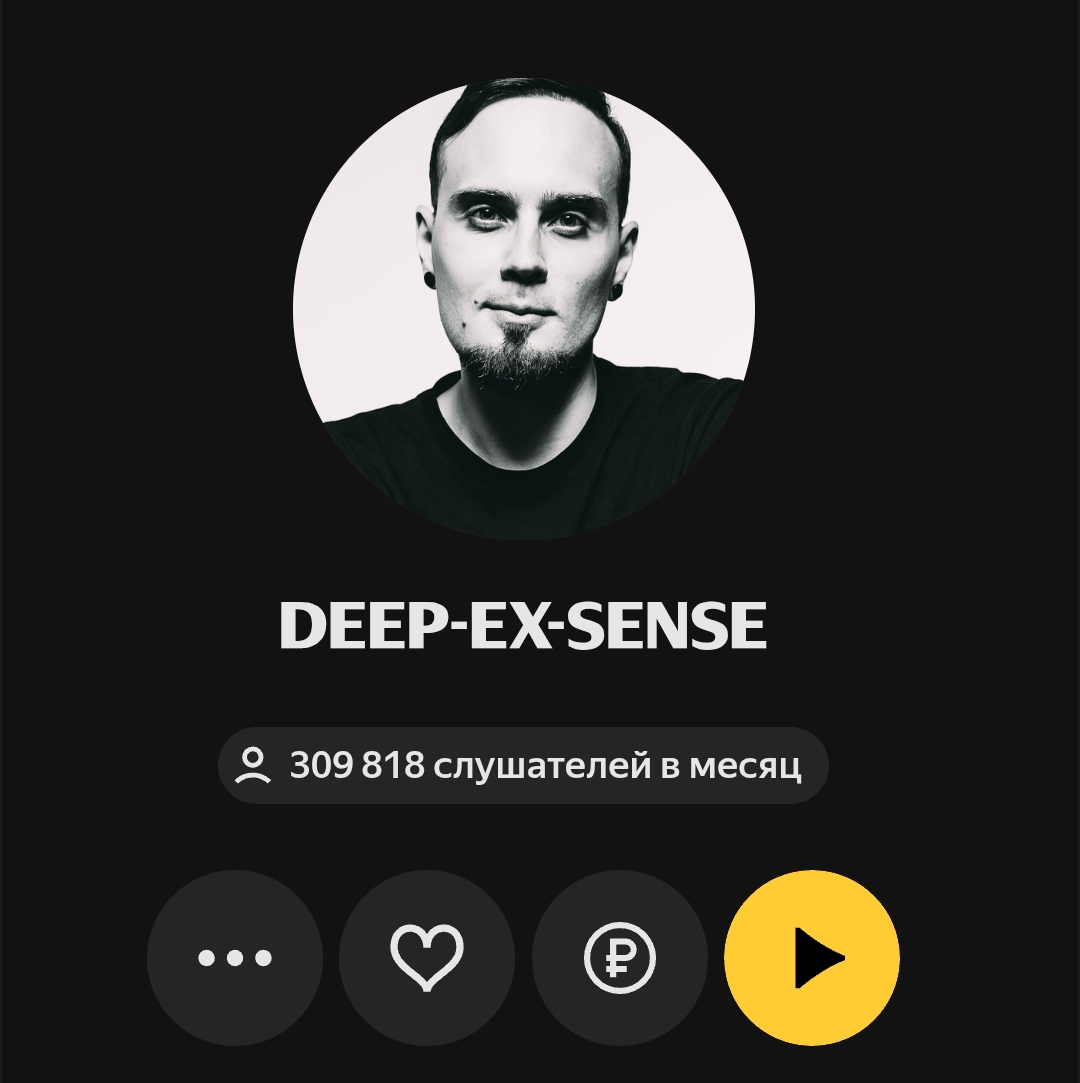Expand extra actions under the ellipsis button

pyautogui.click(x=235, y=957)
